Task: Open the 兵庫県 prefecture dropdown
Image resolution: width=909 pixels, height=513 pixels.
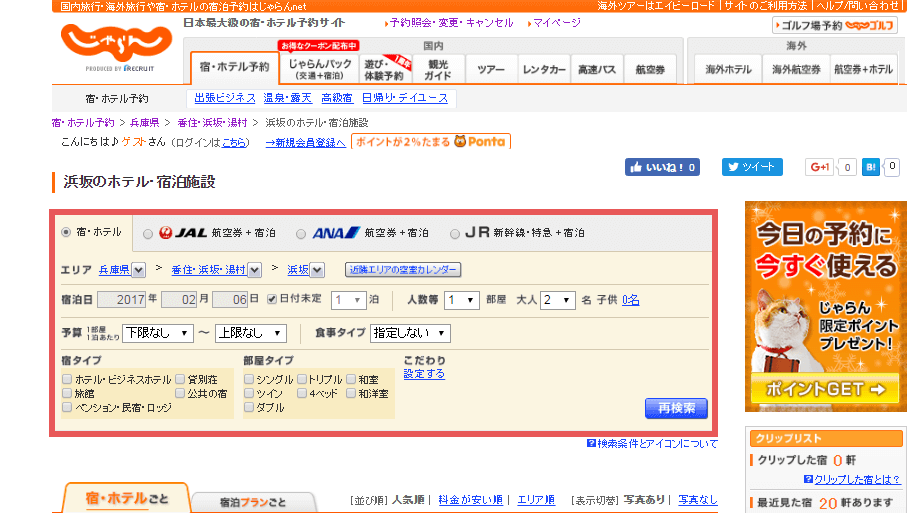Action: [x=138, y=270]
